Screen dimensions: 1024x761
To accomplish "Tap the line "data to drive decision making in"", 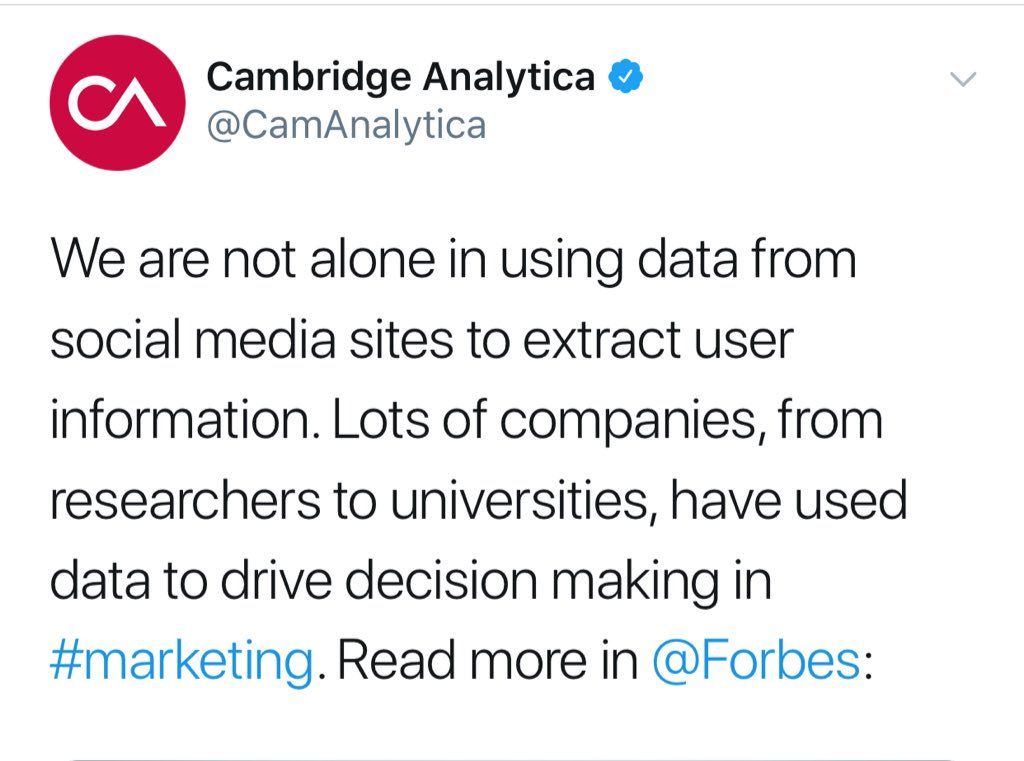I will click(410, 581).
